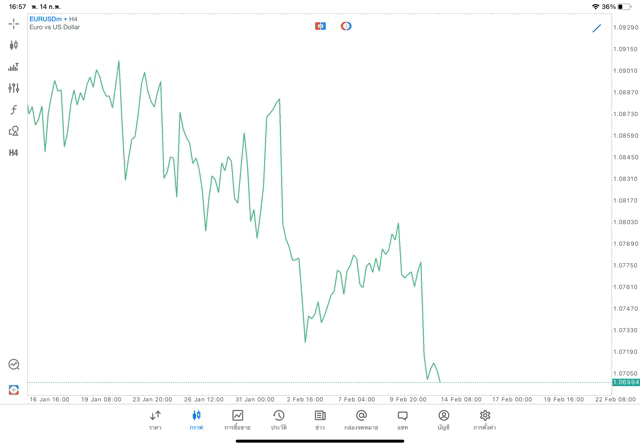Switch to the ราคา quotes tab

pyautogui.click(x=155, y=420)
